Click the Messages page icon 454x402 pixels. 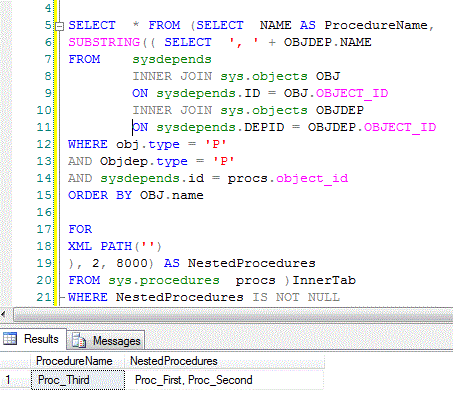79,340
